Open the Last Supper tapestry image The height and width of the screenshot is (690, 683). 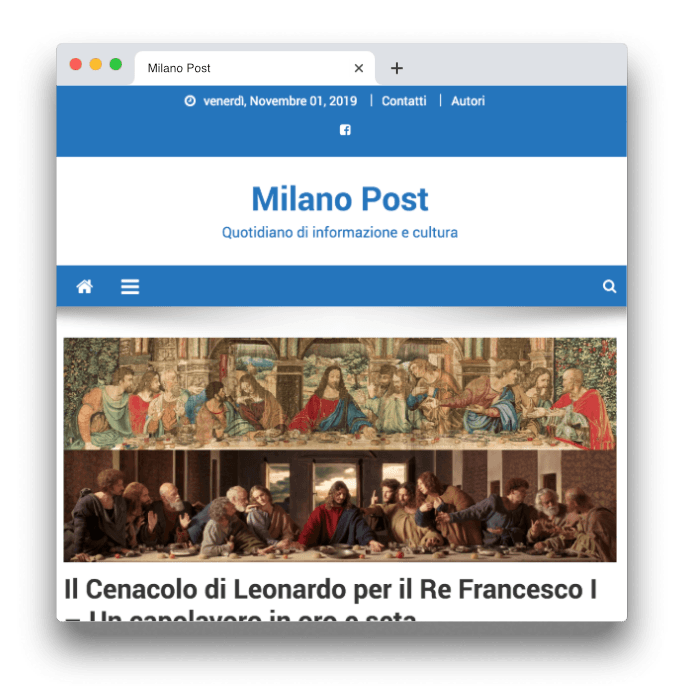(340, 394)
